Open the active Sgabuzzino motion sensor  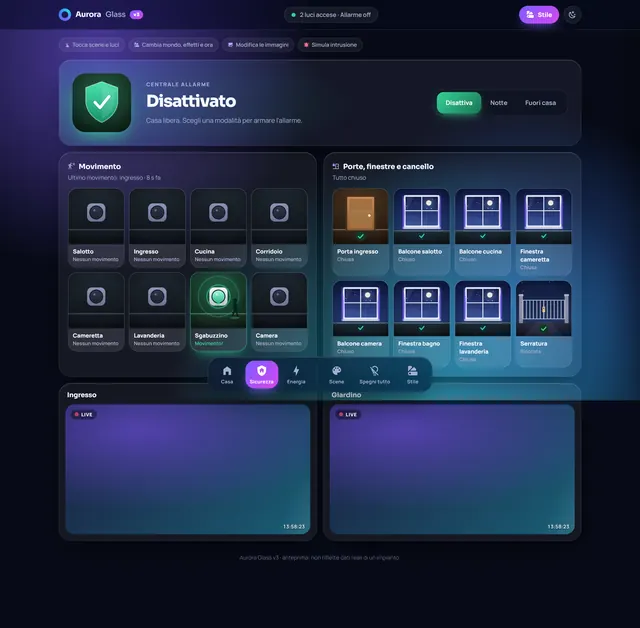(x=218, y=312)
